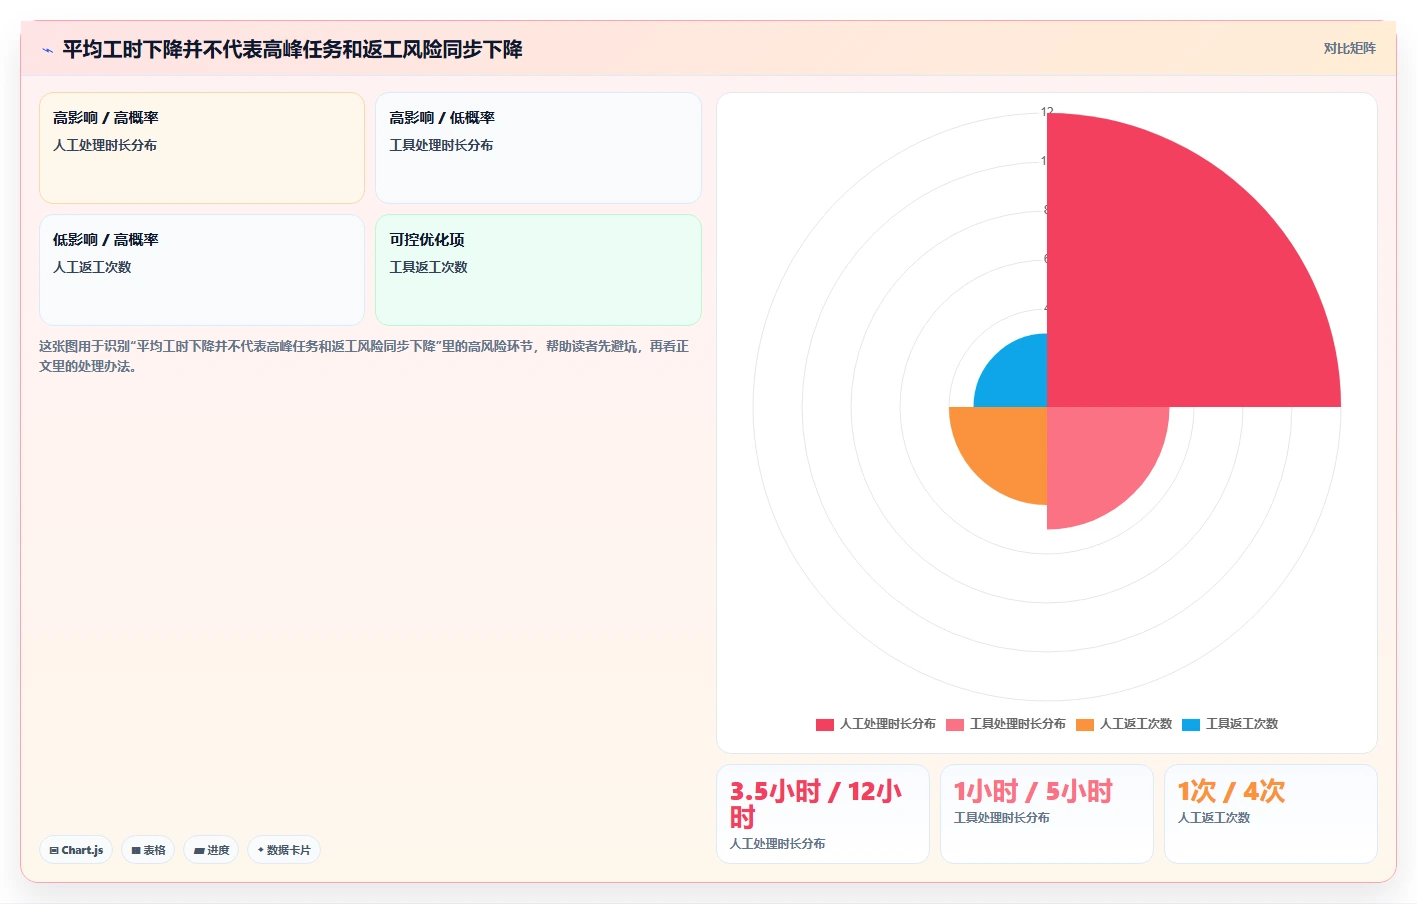The height and width of the screenshot is (904, 1417).
Task: Click the 数据卡片 tag chip
Action: pyautogui.click(x=284, y=850)
